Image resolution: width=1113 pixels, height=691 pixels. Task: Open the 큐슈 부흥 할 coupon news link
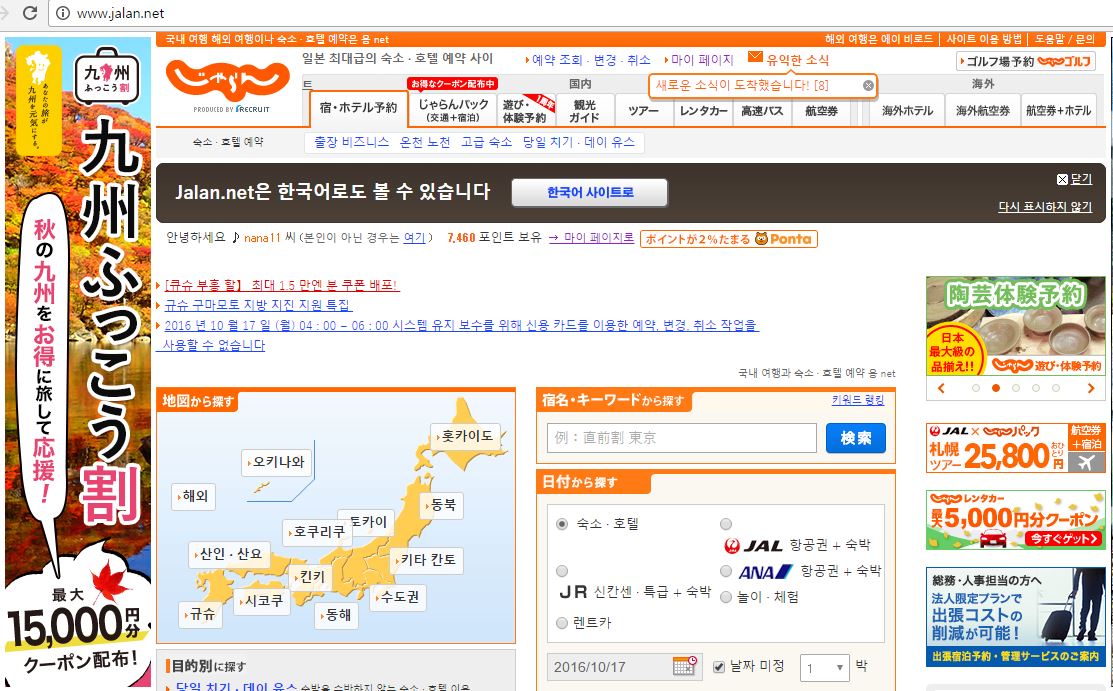click(x=282, y=285)
